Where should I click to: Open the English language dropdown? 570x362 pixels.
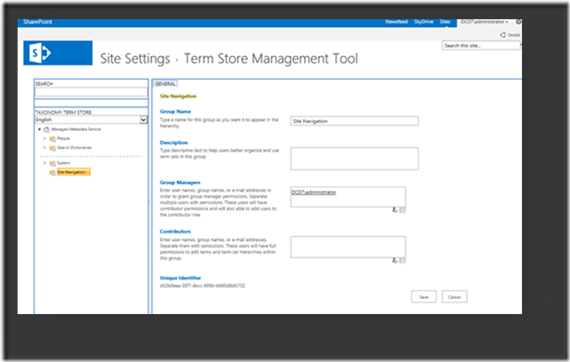tap(144, 120)
